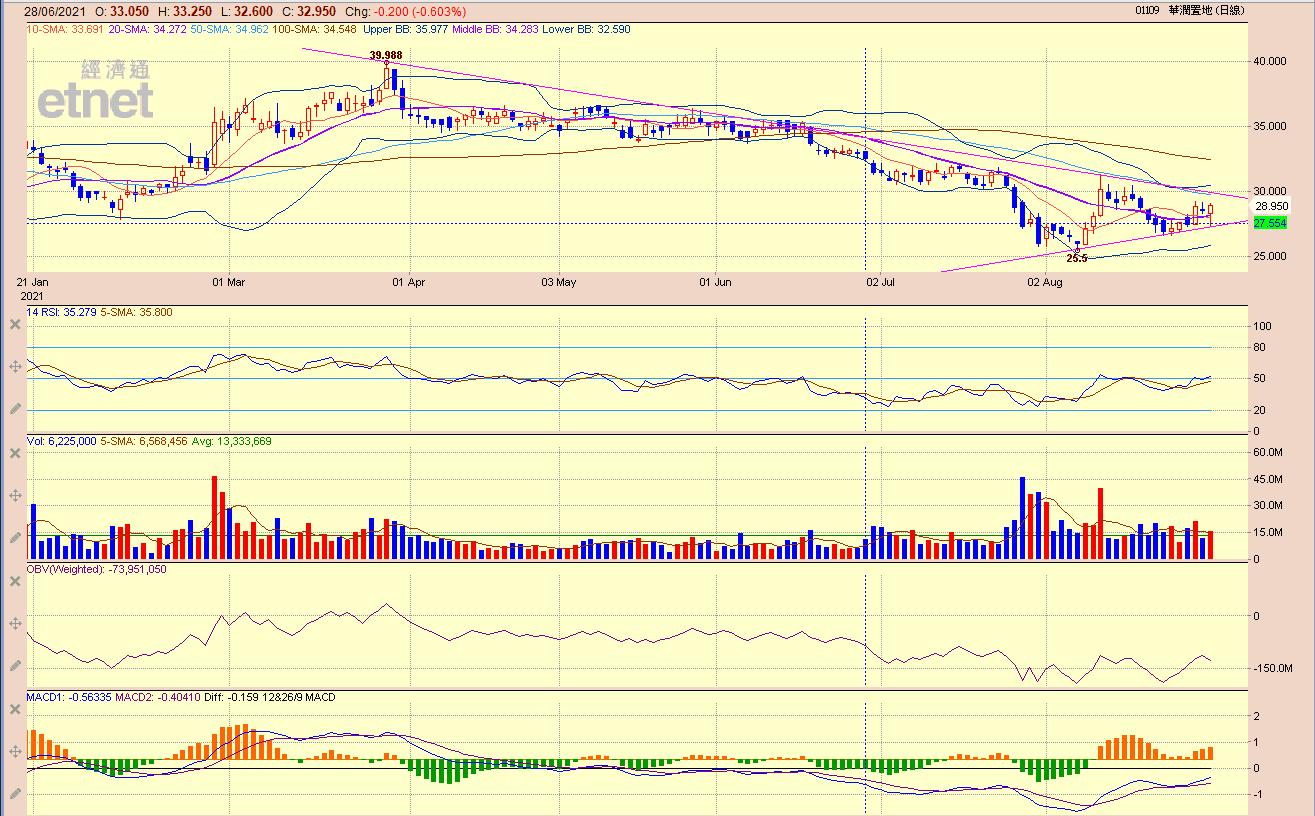Click the 01 Apr date axis label

pos(409,282)
